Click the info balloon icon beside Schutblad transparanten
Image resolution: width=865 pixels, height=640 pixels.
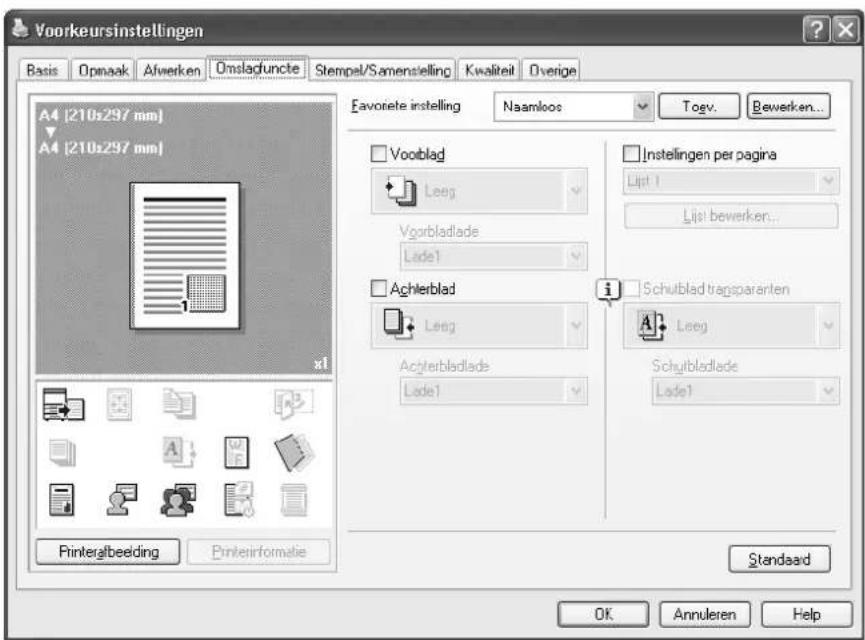(608, 289)
